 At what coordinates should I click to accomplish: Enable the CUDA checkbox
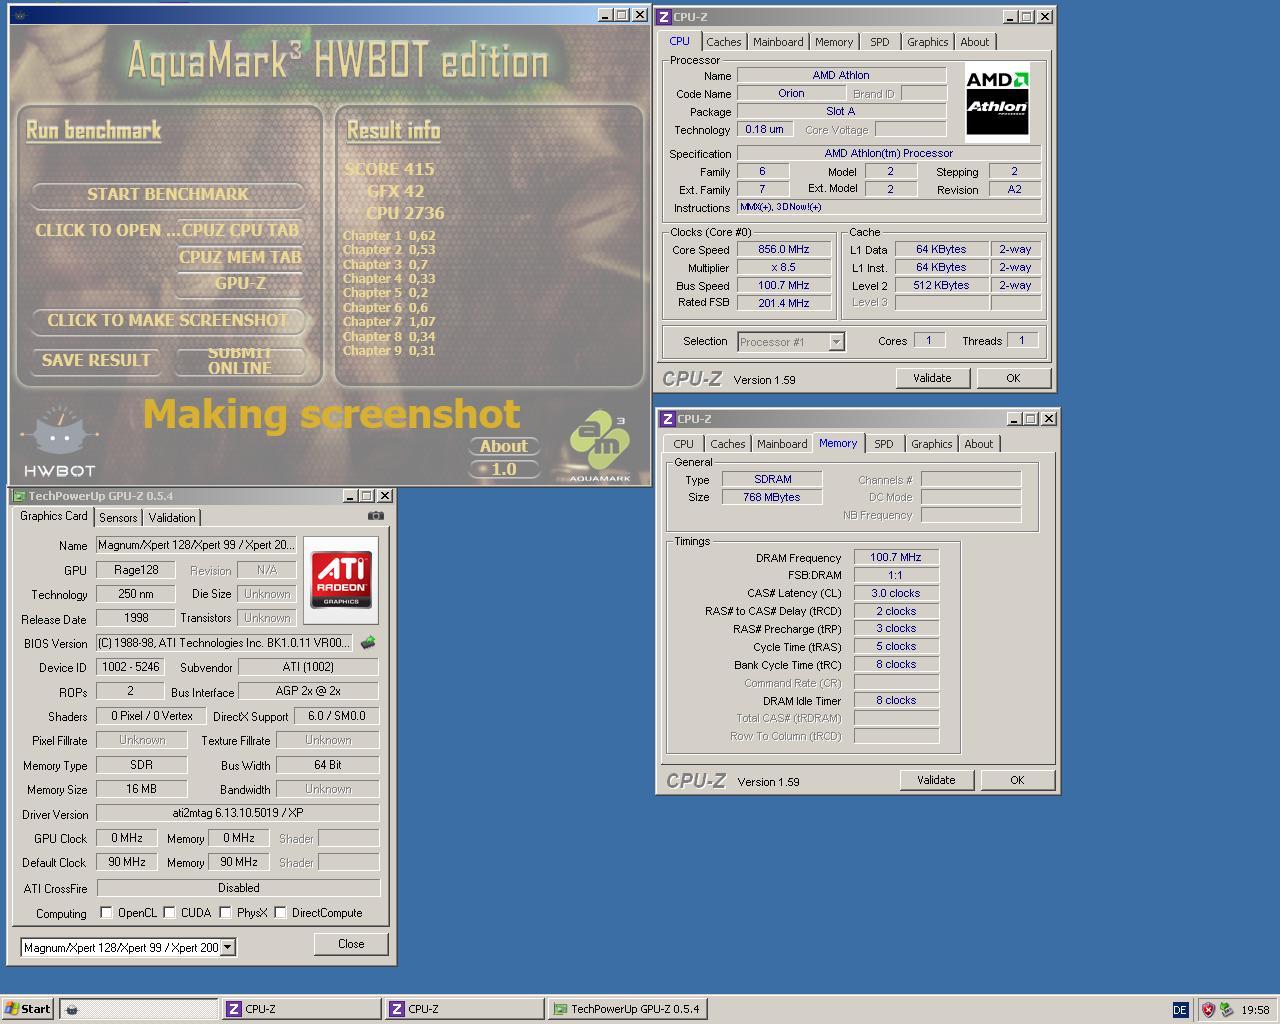point(170,913)
